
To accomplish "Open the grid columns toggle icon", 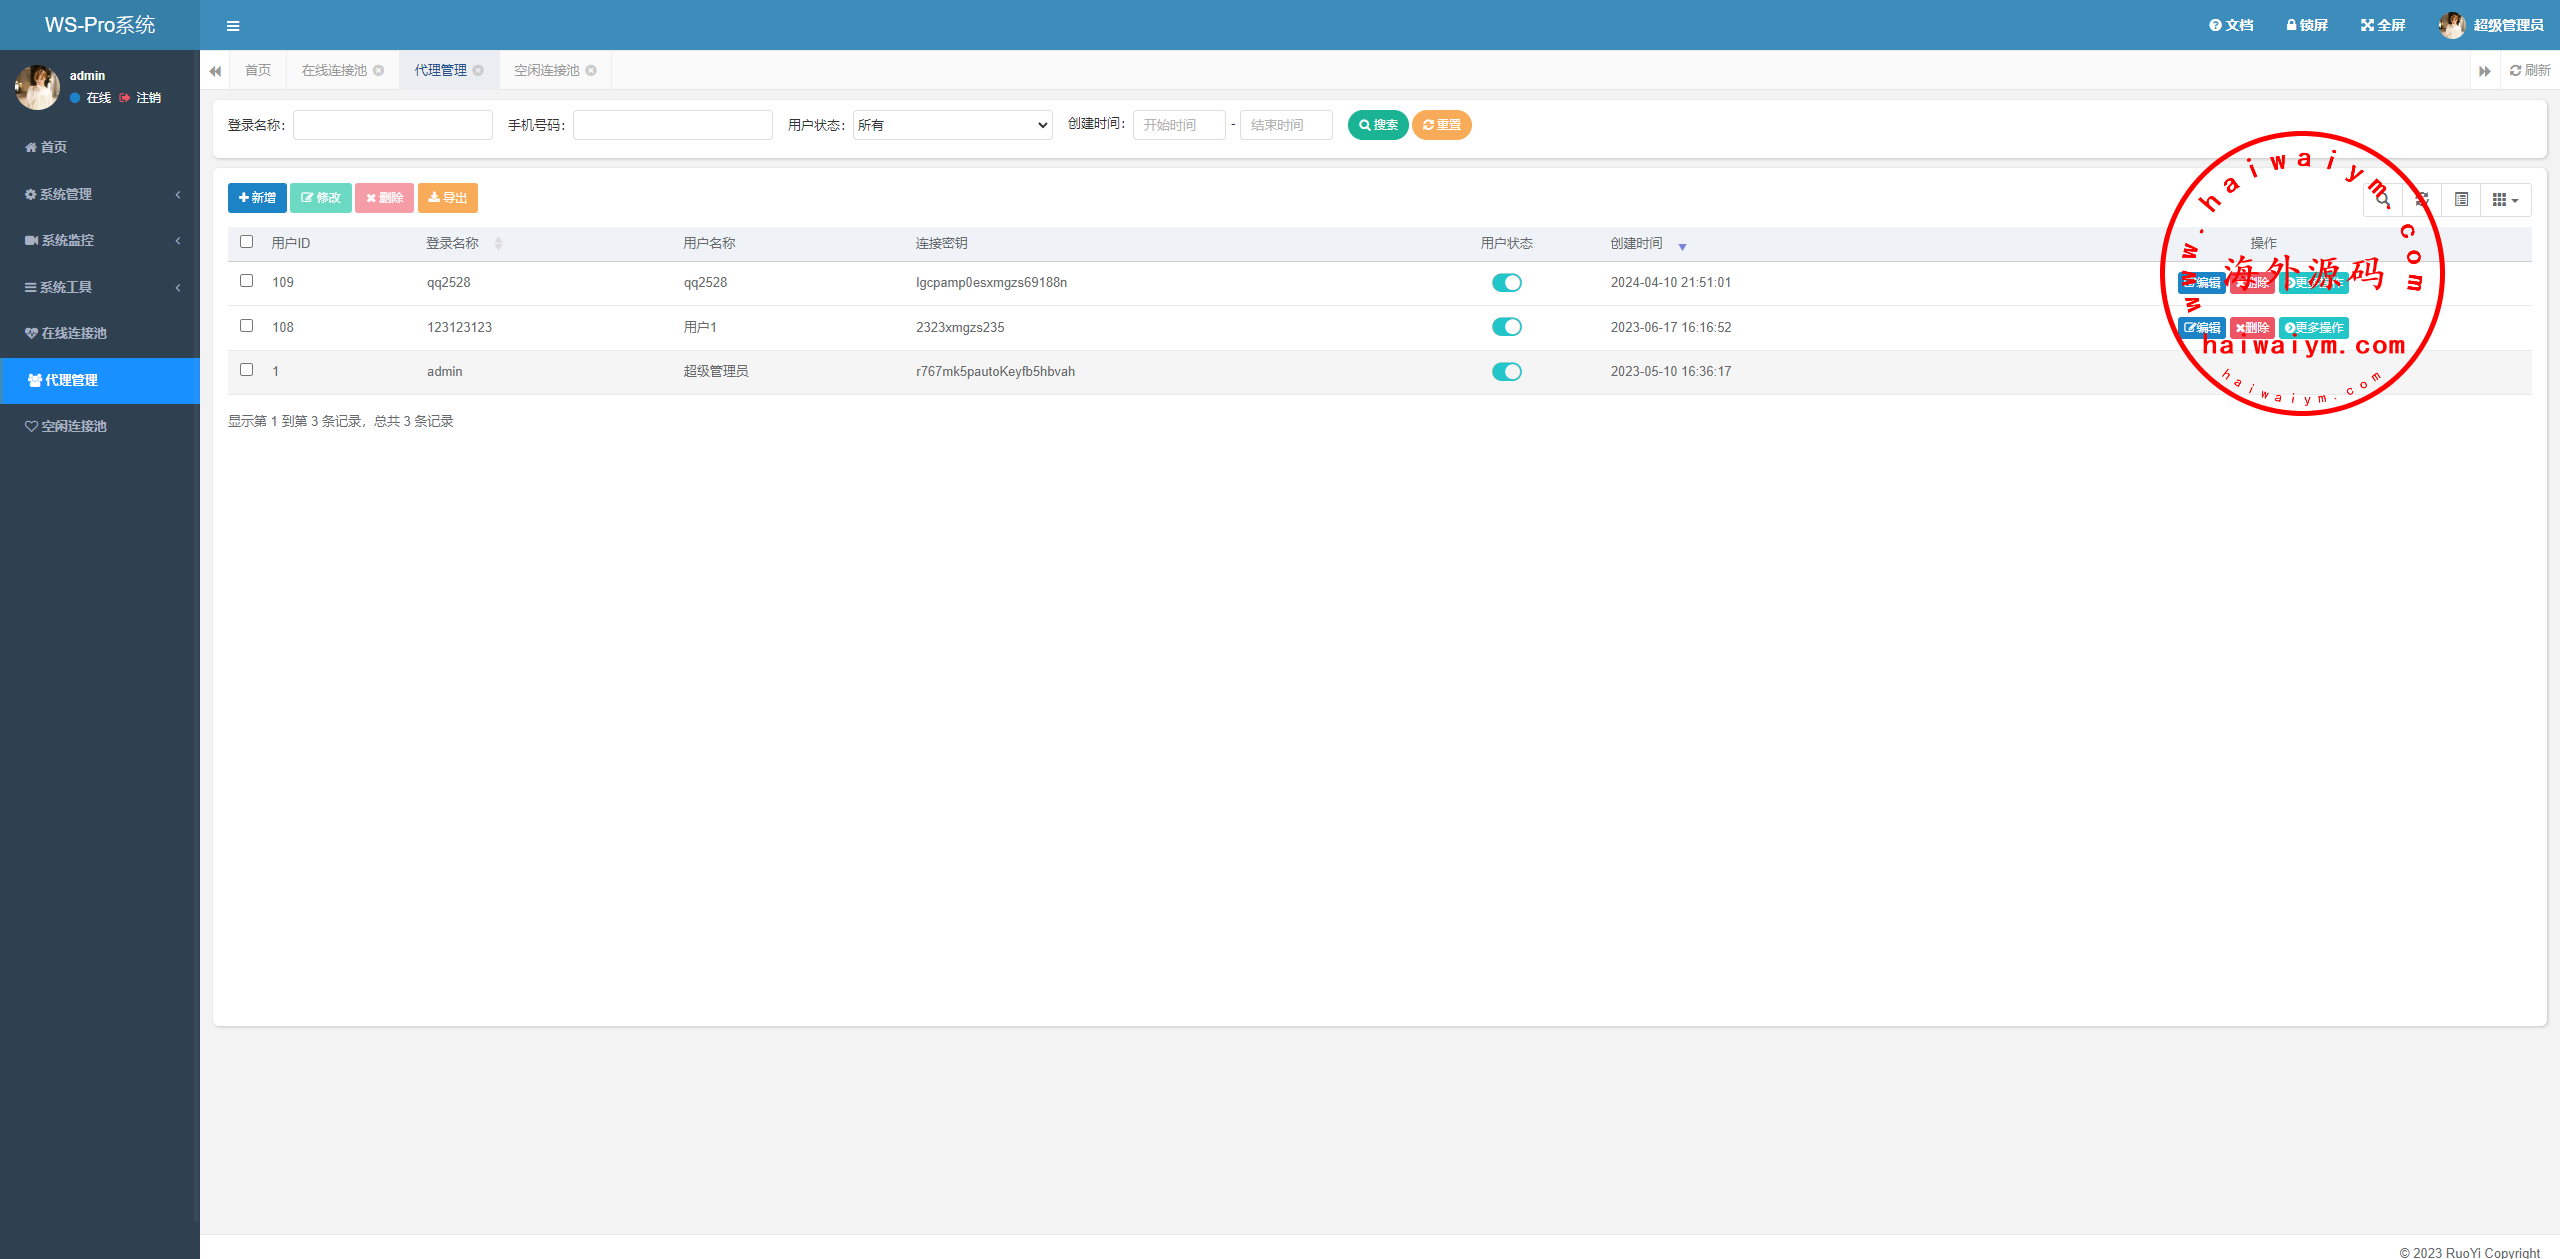I will pyautogui.click(x=2505, y=200).
